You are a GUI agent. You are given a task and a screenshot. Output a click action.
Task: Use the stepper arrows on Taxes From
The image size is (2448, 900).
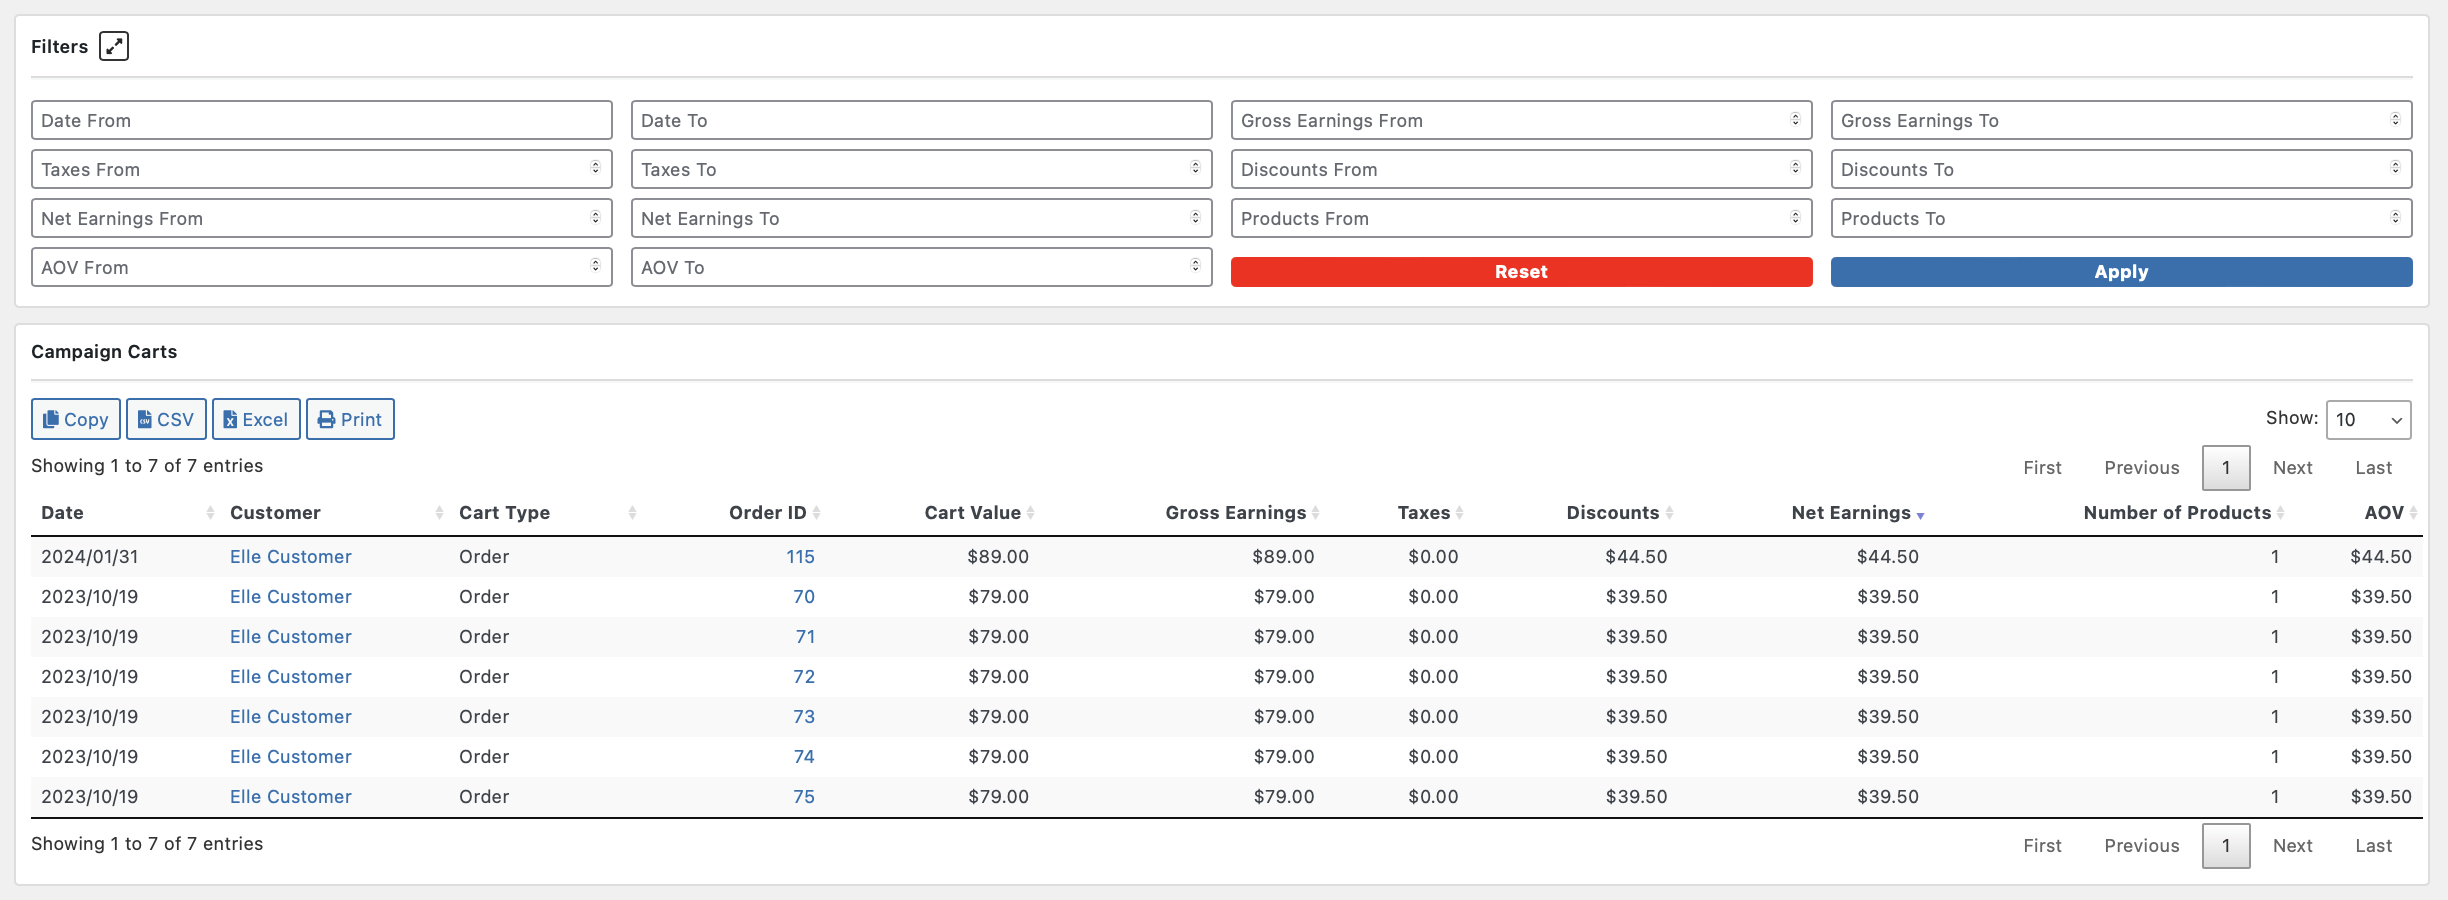[595, 168]
